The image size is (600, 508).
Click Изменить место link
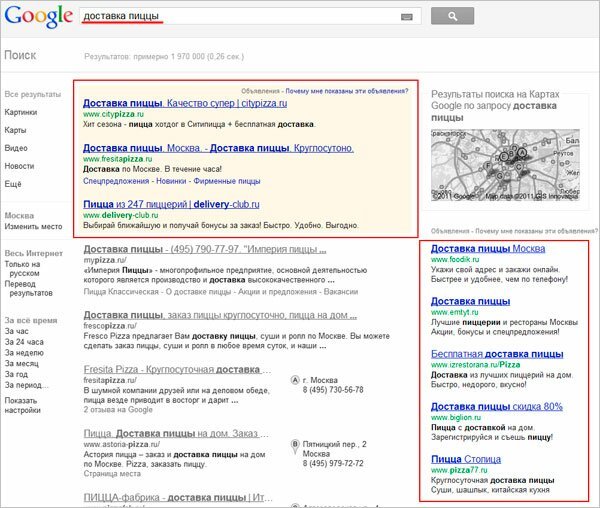click(x=33, y=226)
